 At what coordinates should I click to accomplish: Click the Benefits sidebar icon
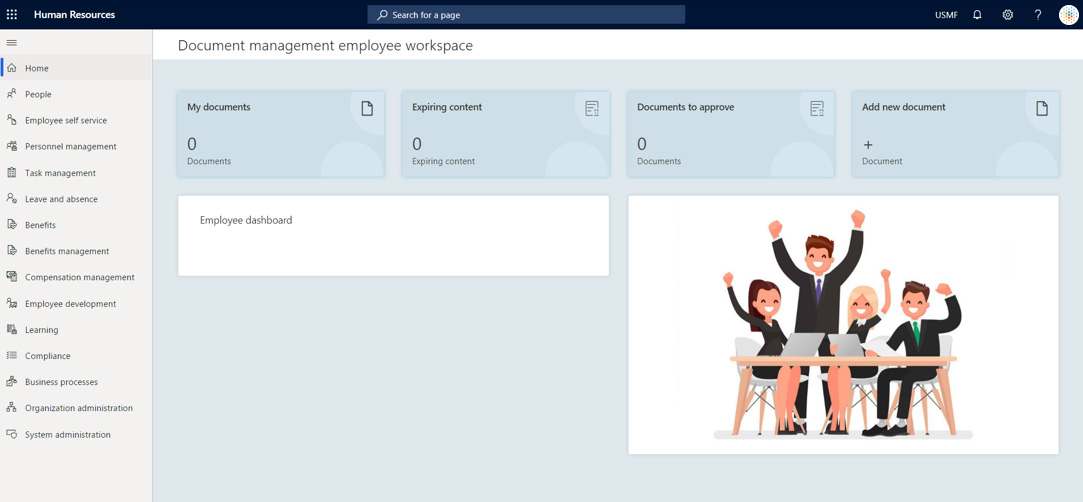(11, 225)
